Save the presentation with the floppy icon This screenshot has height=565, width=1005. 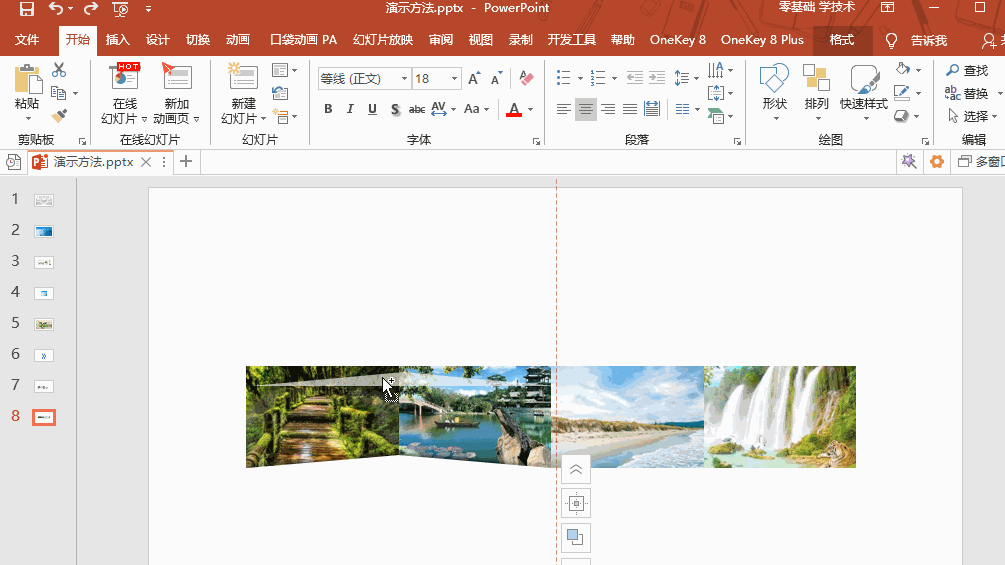pos(26,9)
